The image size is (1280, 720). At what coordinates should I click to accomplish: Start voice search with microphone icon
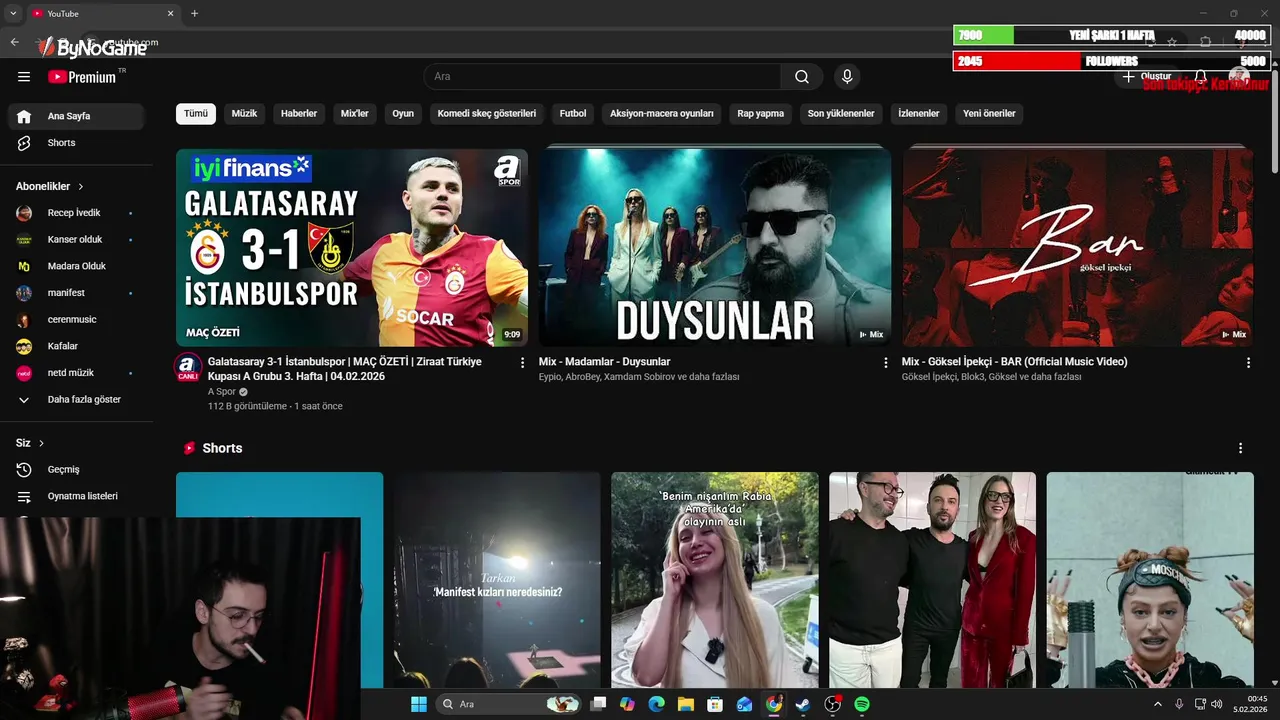(x=847, y=77)
